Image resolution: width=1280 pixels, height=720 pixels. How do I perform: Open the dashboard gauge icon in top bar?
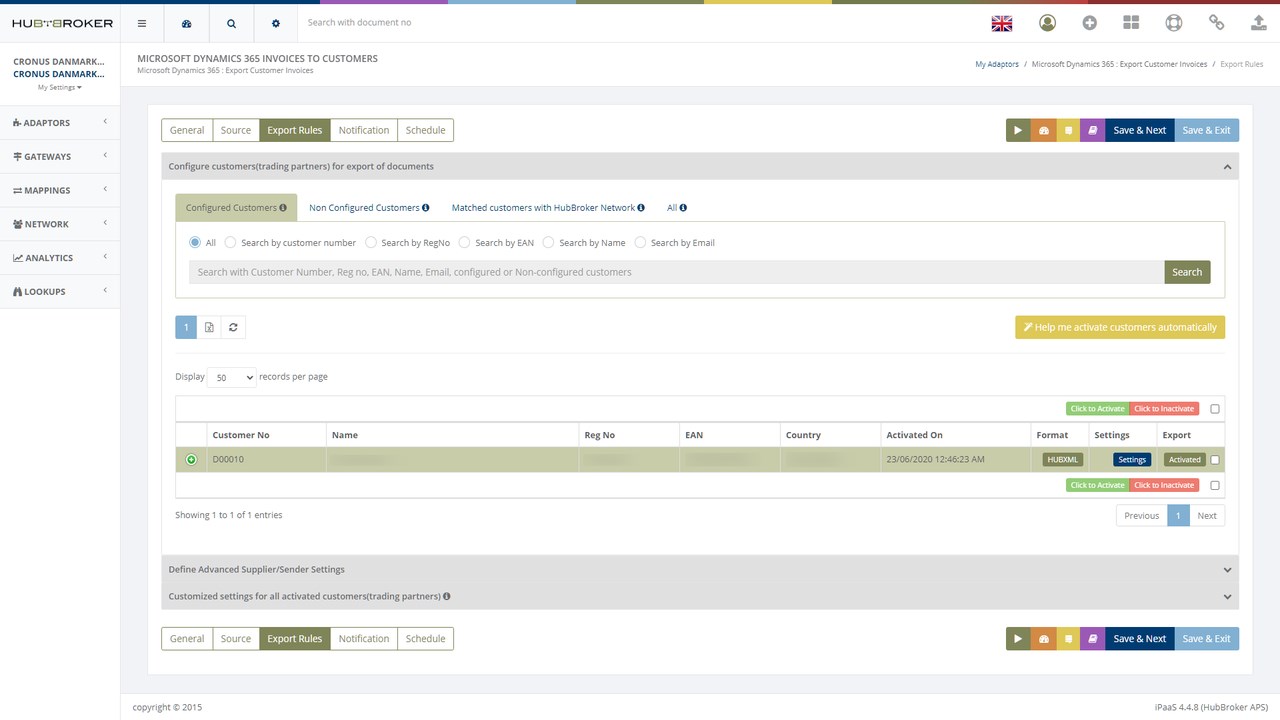pyautogui.click(x=186, y=23)
